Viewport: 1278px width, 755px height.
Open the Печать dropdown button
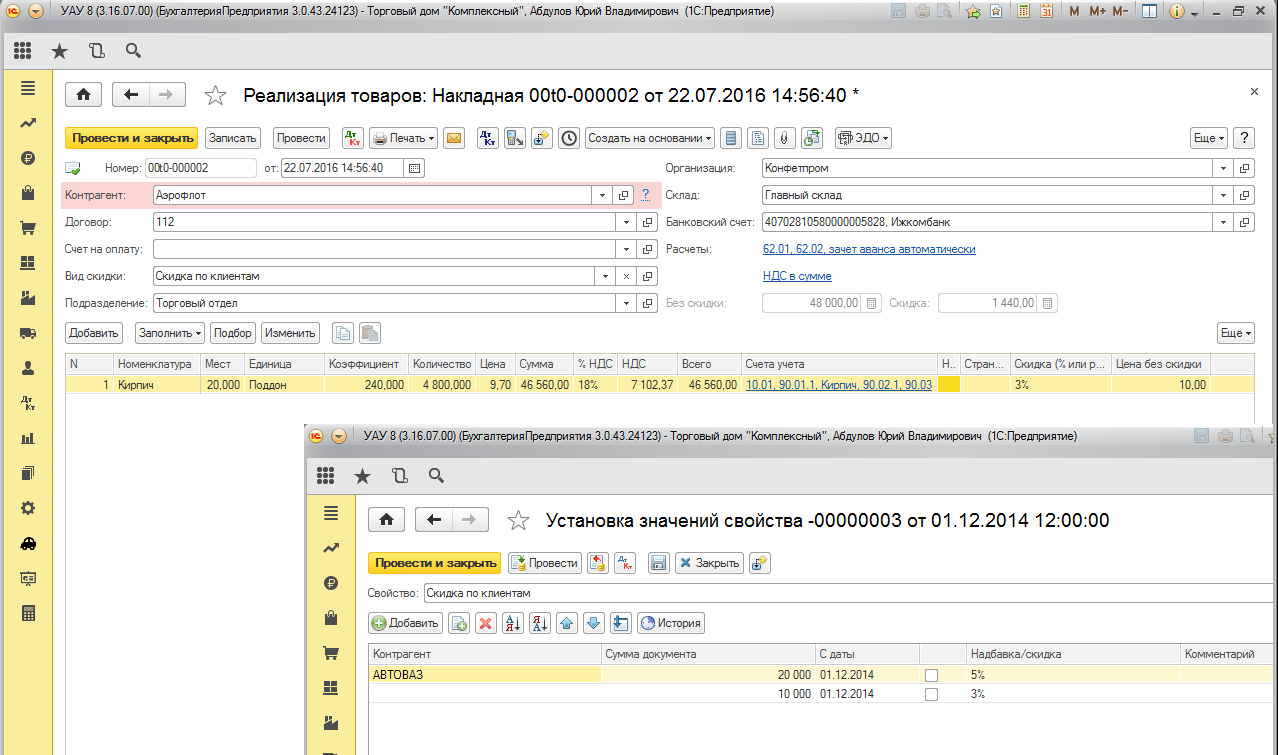click(x=403, y=138)
